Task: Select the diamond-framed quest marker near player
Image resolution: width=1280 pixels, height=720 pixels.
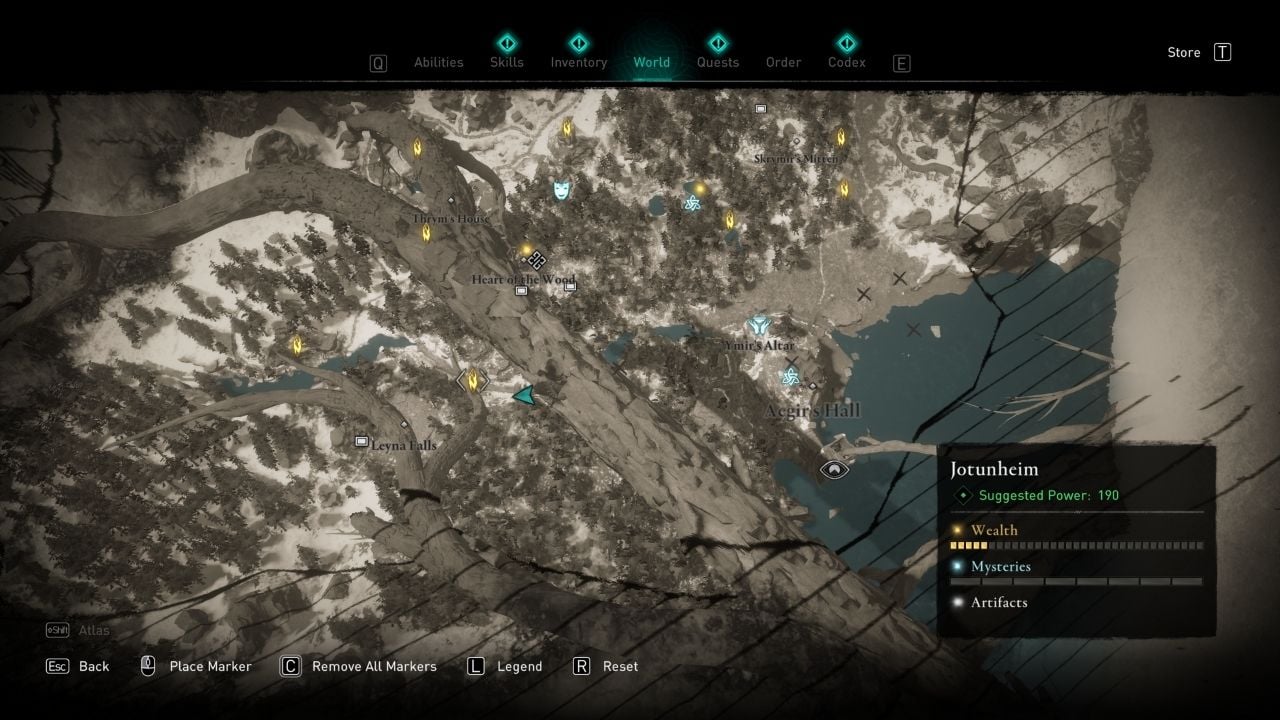Action: [x=472, y=380]
